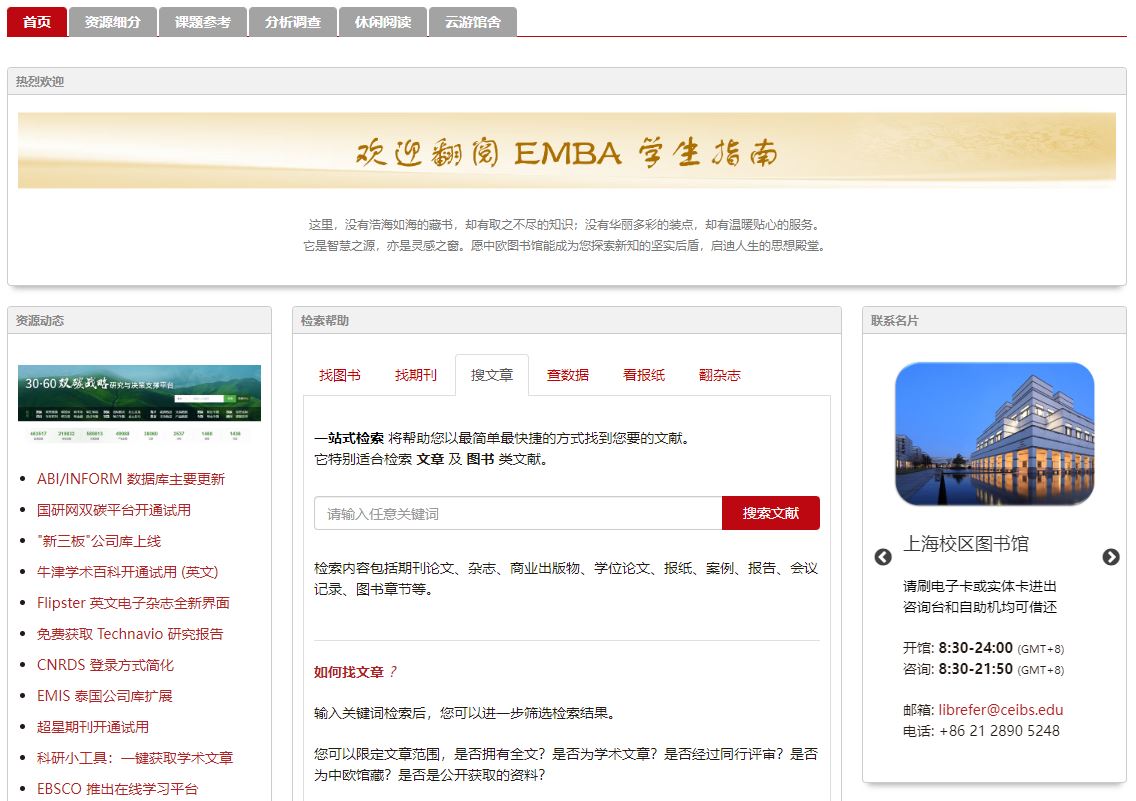The width and height of the screenshot is (1136, 801).
Task: Open 免费获取 Technavio 研究报告 link
Action: click(130, 634)
